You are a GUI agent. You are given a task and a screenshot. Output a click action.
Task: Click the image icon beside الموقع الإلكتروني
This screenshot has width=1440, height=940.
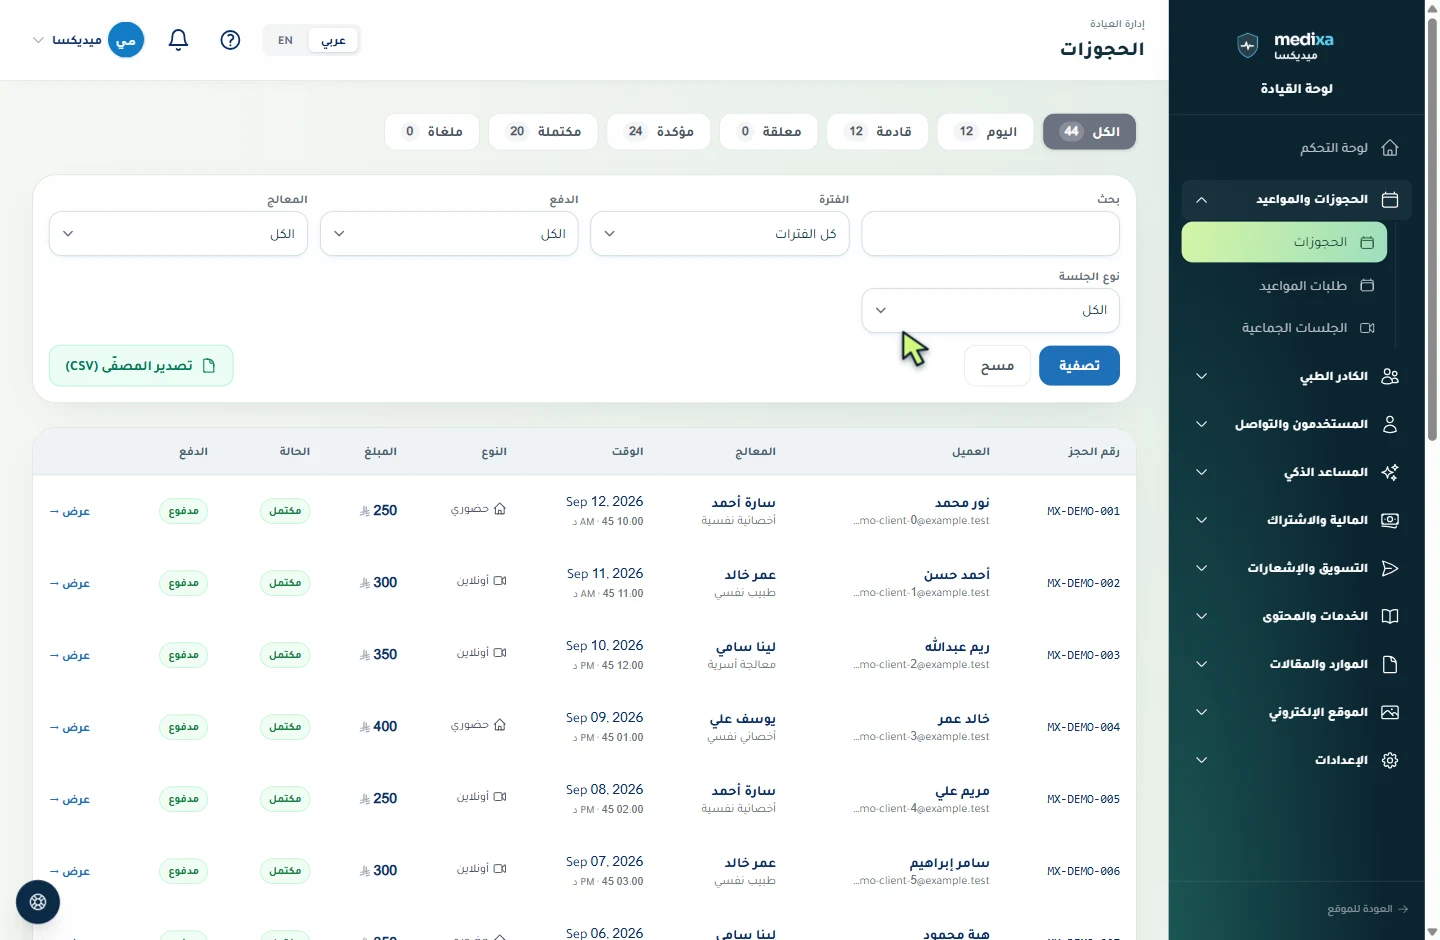pos(1390,712)
